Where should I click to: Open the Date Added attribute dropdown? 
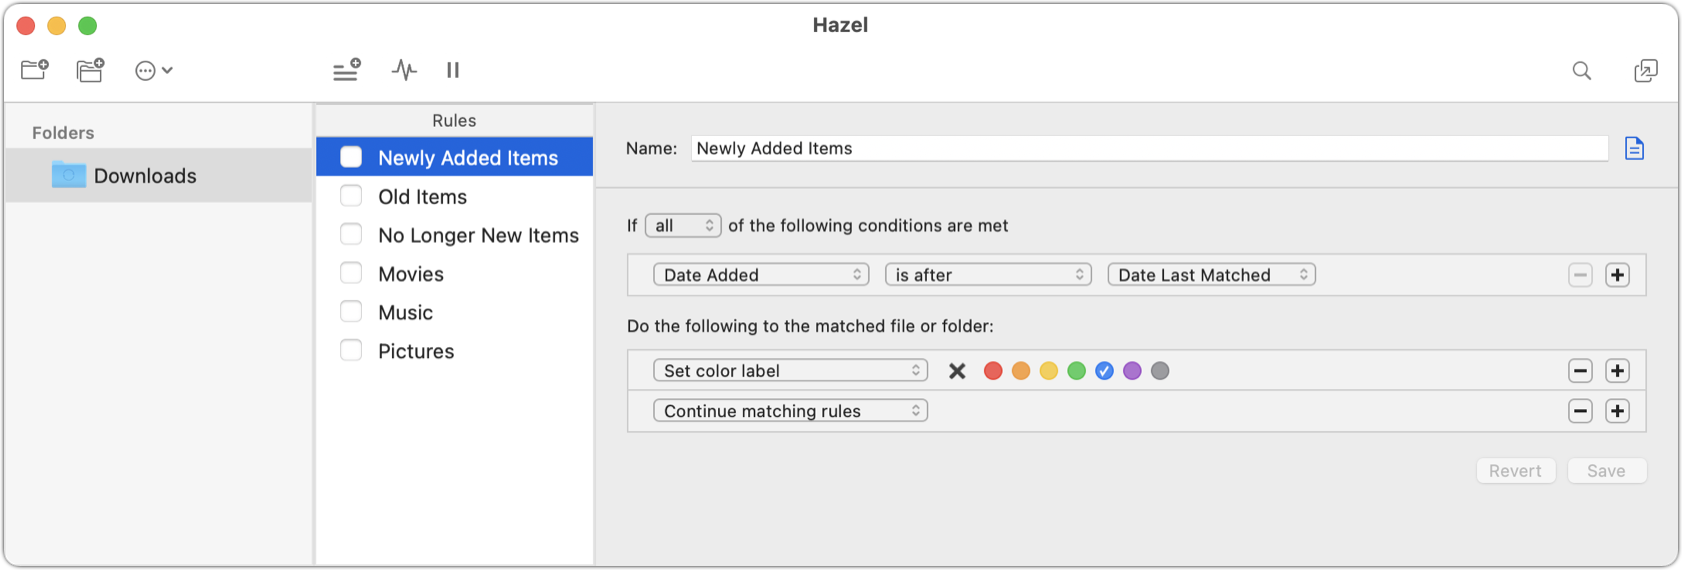[761, 275]
